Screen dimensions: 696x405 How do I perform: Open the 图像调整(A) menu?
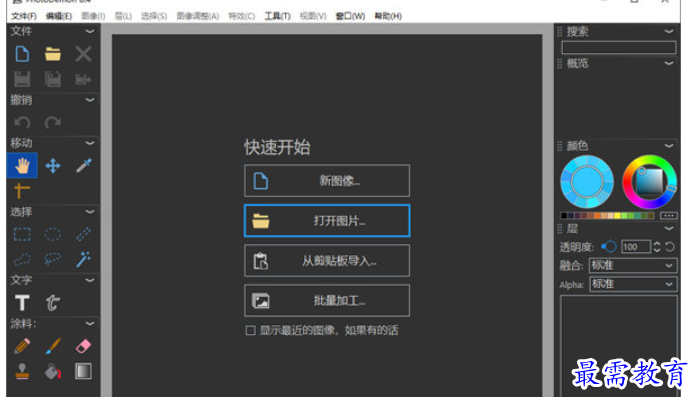(x=198, y=16)
